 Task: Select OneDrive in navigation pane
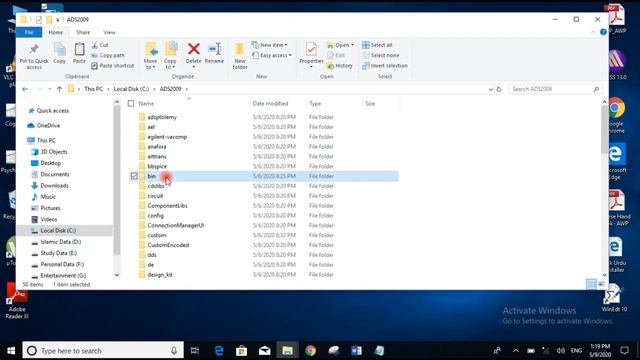[48, 126]
